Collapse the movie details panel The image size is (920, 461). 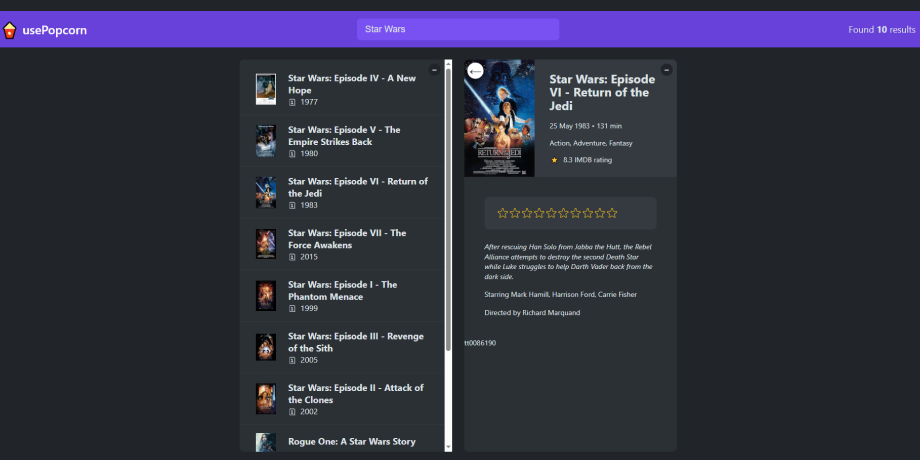667,70
